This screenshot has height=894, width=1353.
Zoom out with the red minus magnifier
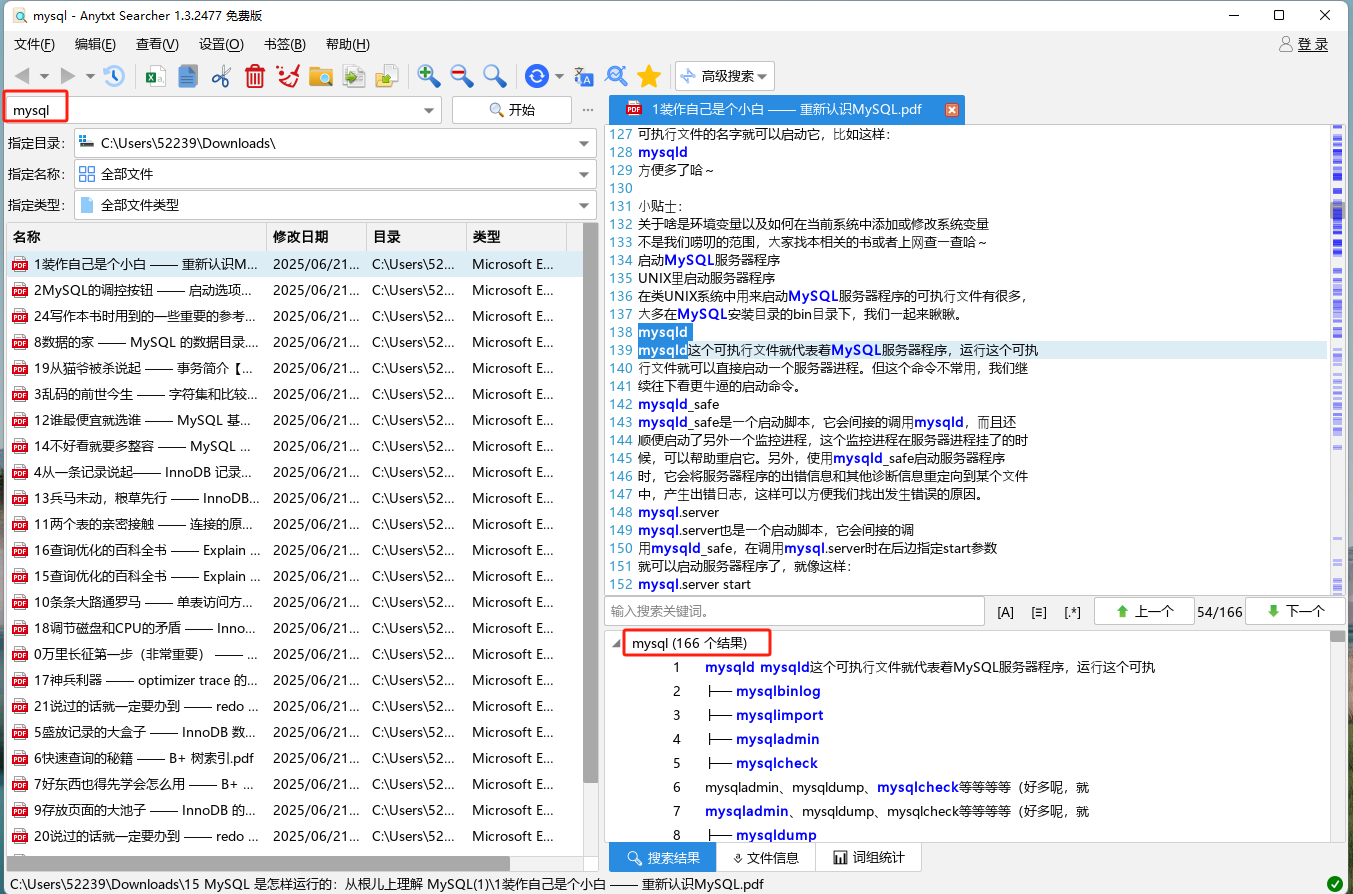462,76
